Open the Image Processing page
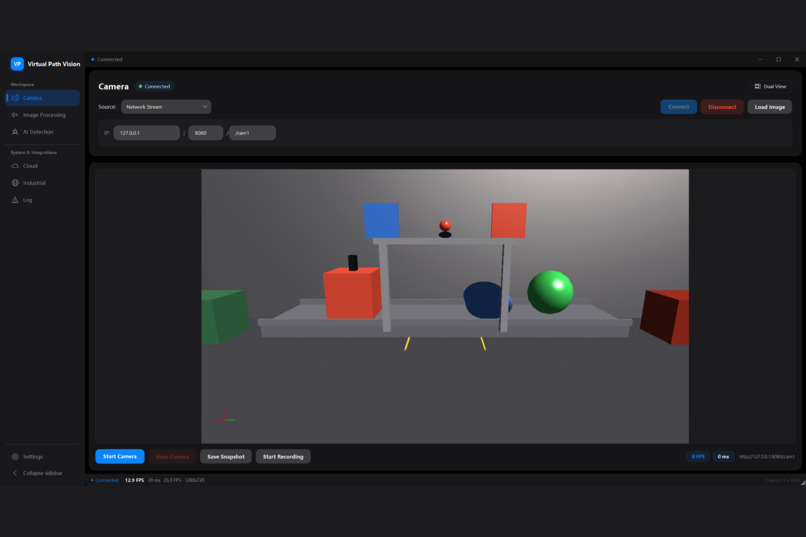This screenshot has width=806, height=537. pyautogui.click(x=43, y=115)
